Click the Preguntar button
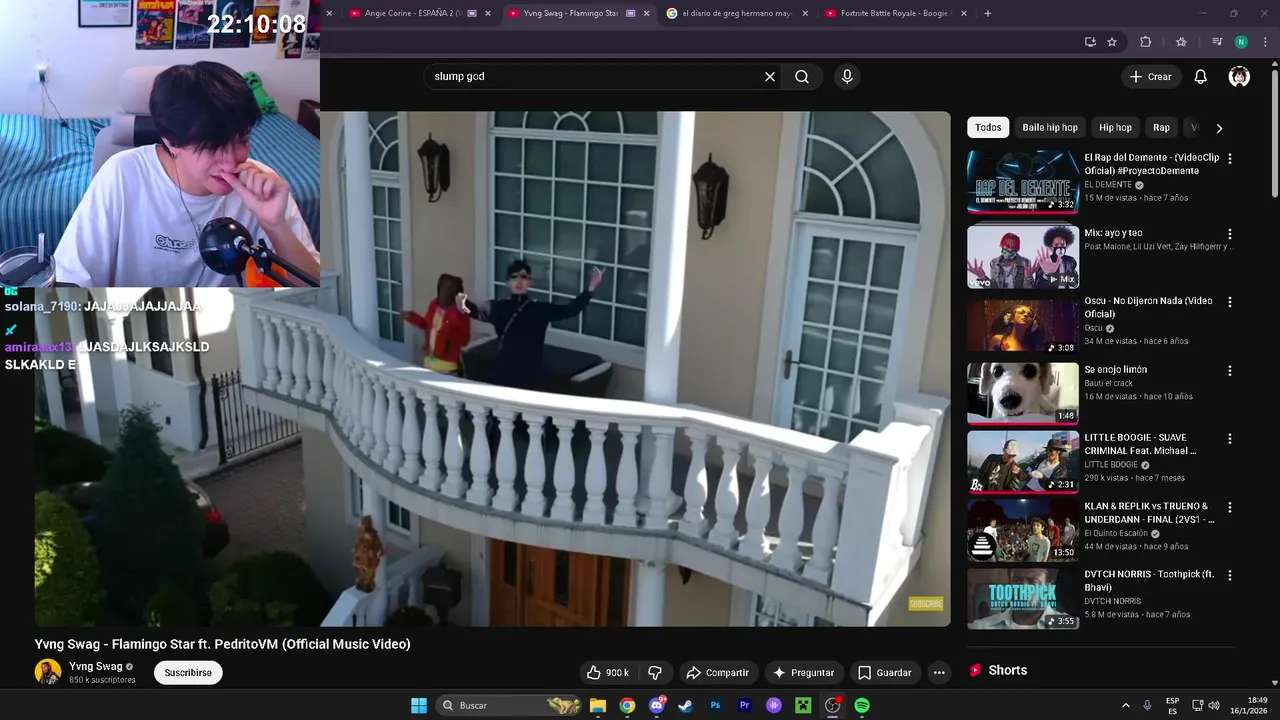 point(803,673)
